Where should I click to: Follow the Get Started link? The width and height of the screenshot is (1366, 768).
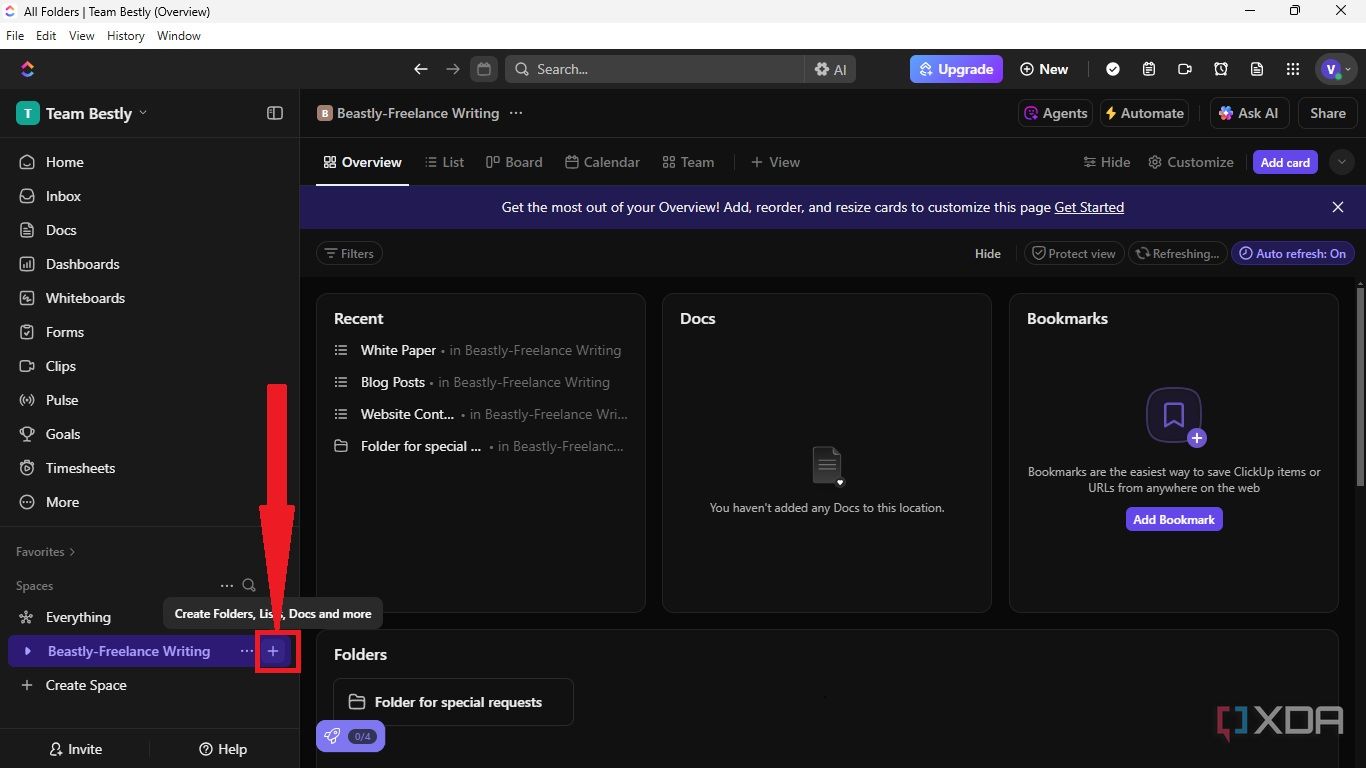pos(1089,207)
